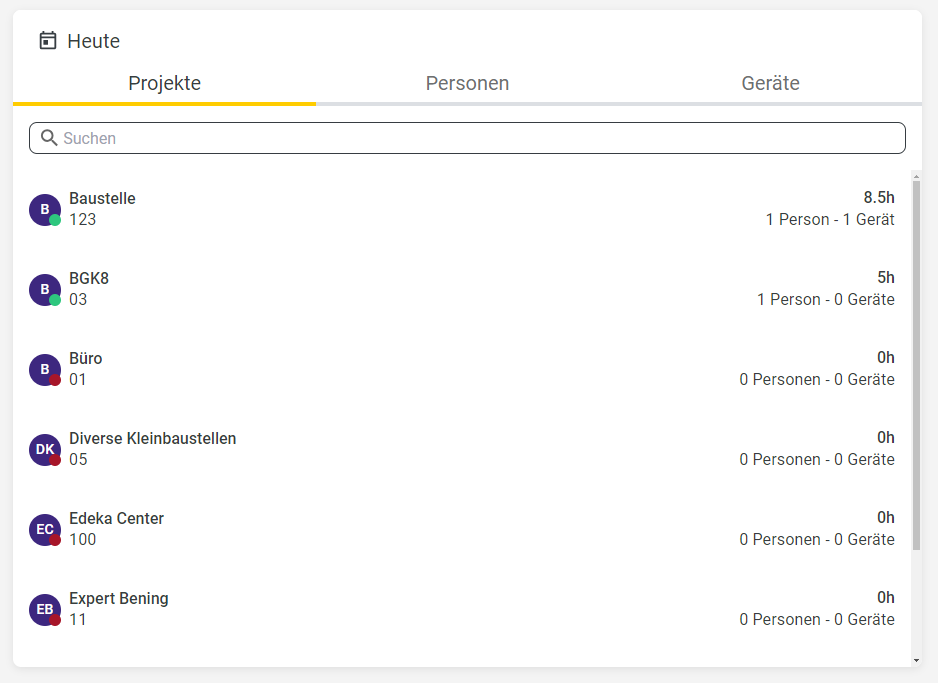This screenshot has height=683, width=938.
Task: Click the EC avatar for Edeka Center
Action: pos(45,530)
